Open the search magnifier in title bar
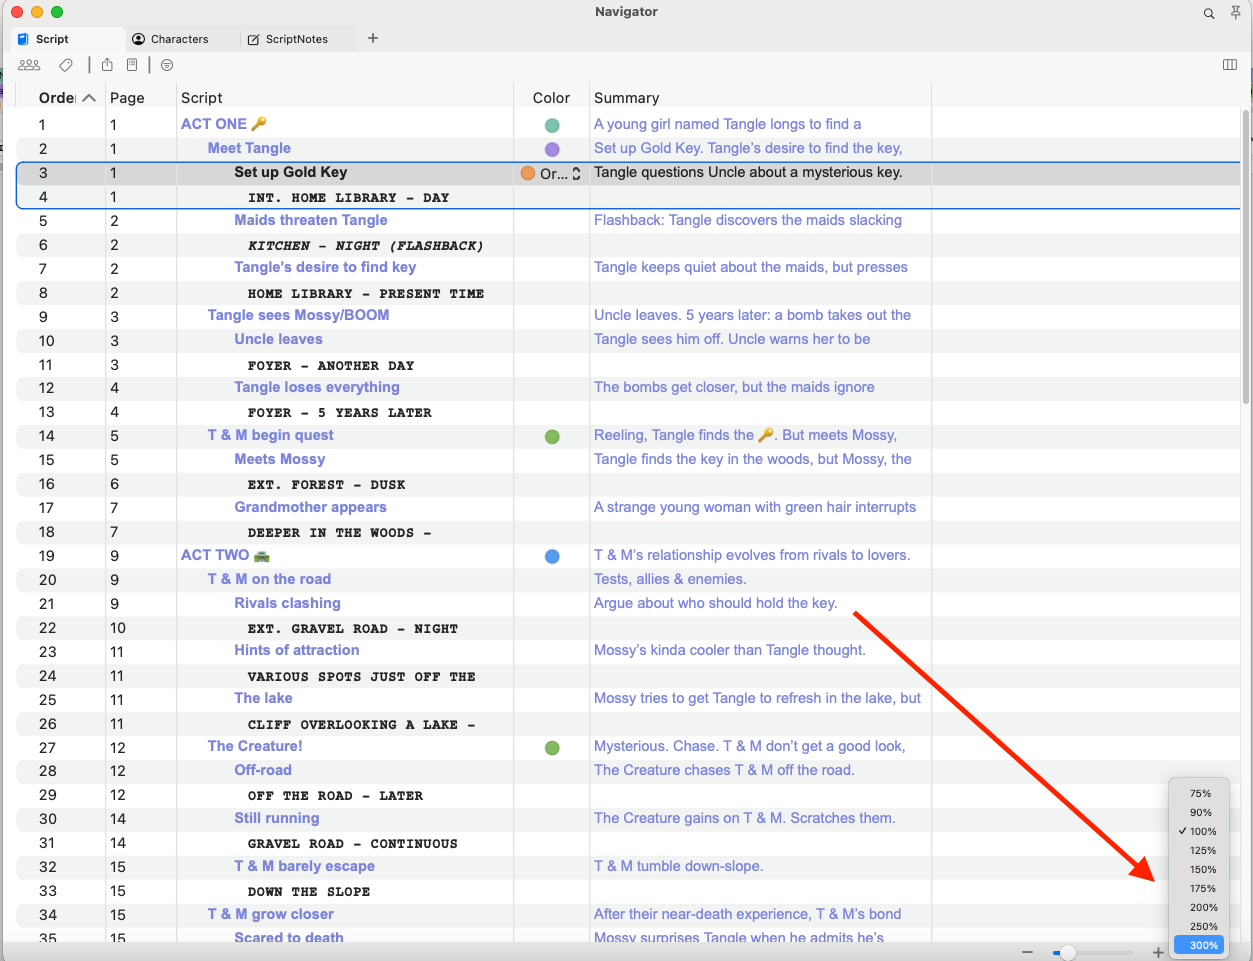1253x961 pixels. [x=1209, y=13]
